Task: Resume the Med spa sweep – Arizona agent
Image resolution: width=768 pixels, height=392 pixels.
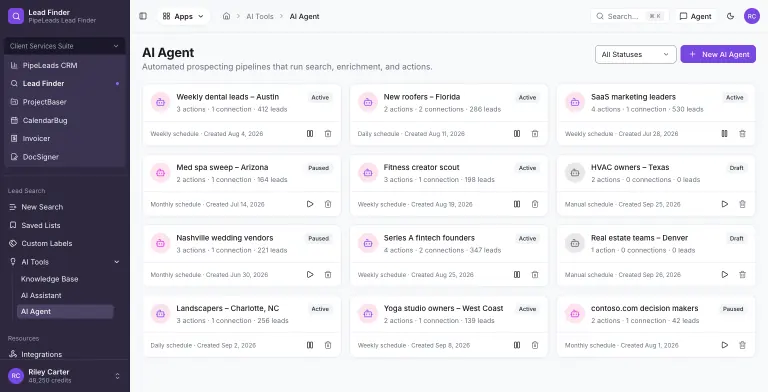Action: pos(310,204)
